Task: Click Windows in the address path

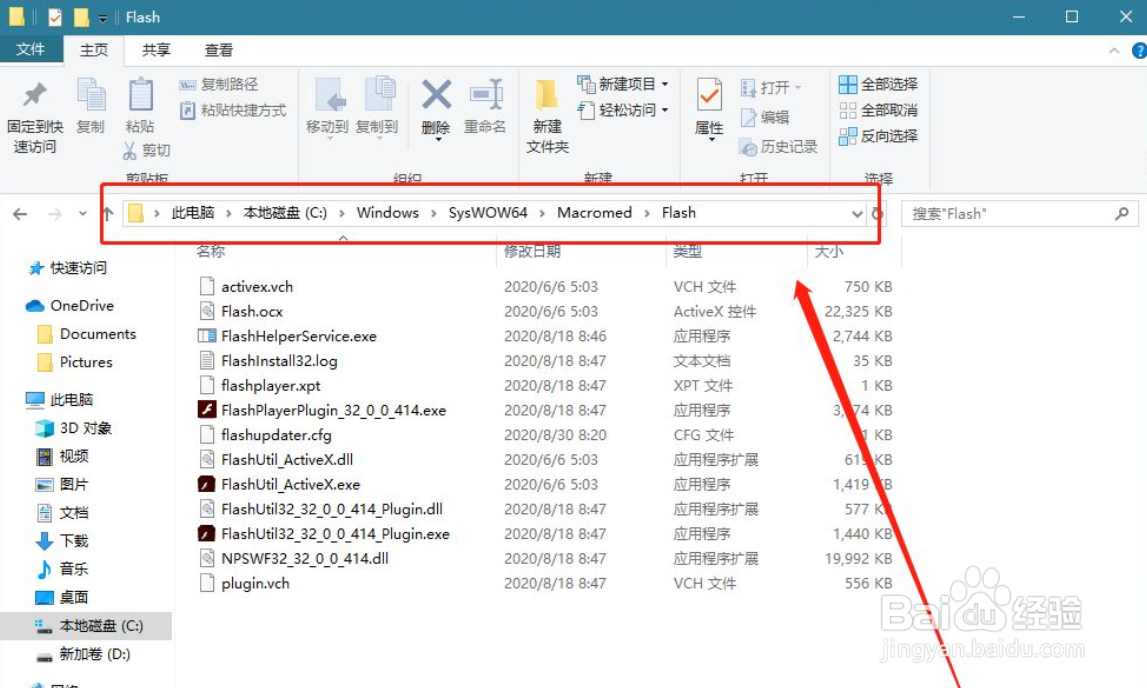Action: click(388, 213)
